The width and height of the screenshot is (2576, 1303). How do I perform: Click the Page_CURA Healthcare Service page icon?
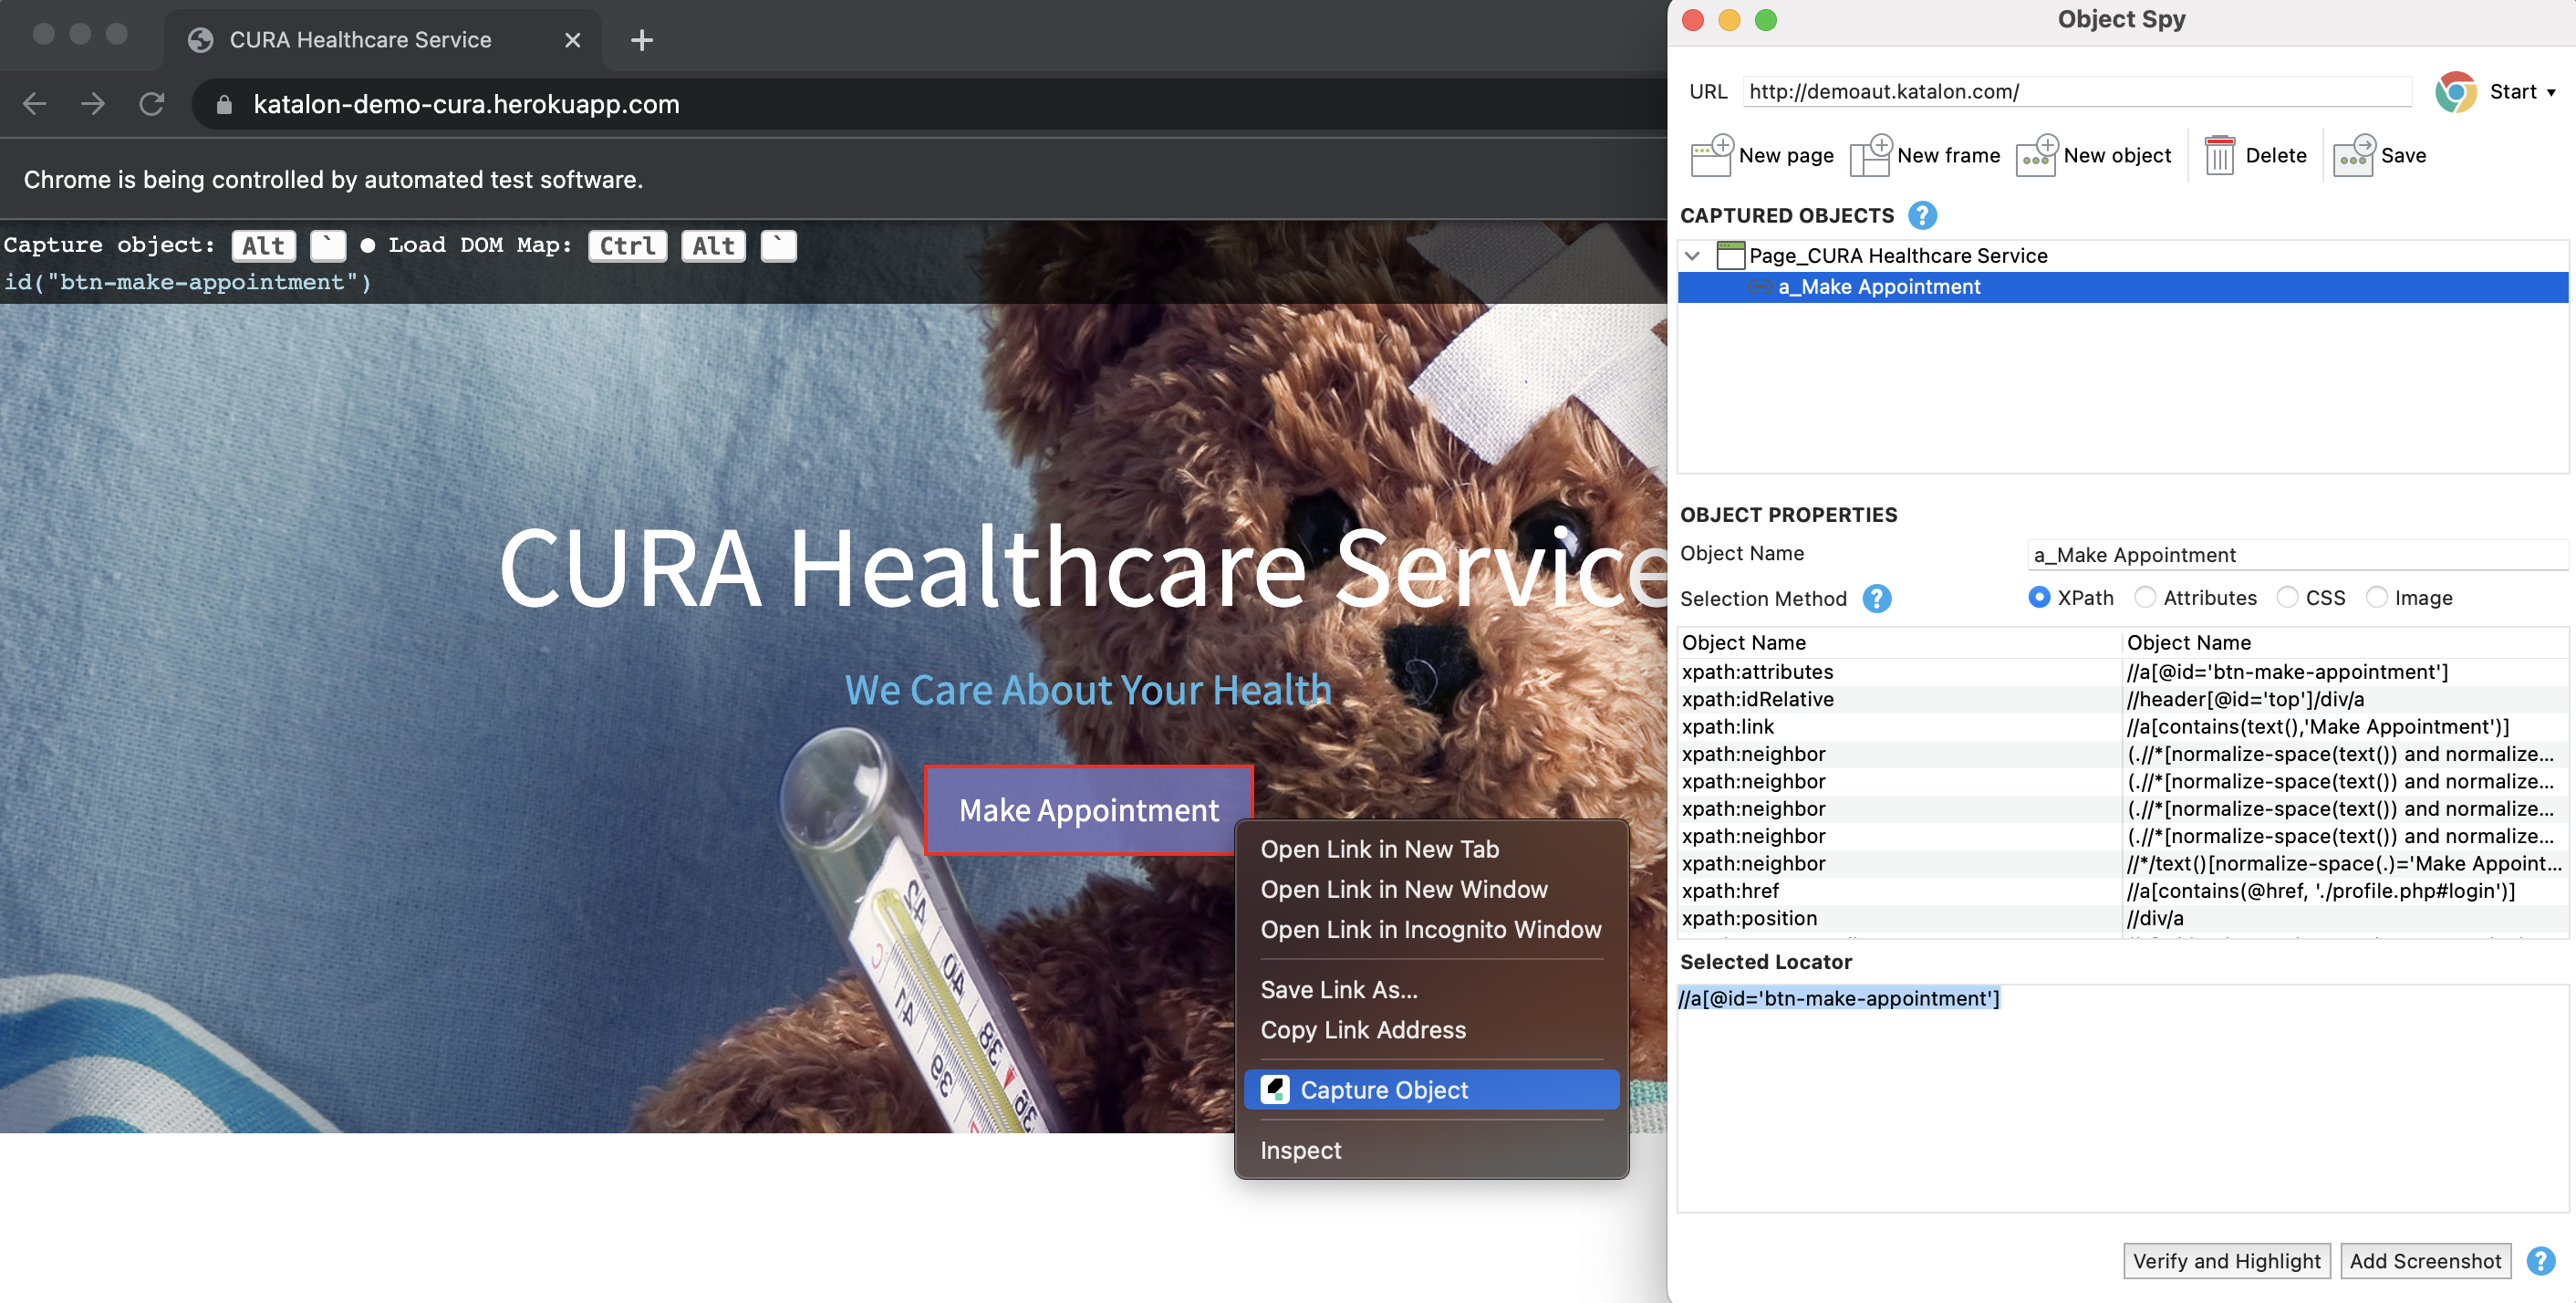click(x=1730, y=255)
